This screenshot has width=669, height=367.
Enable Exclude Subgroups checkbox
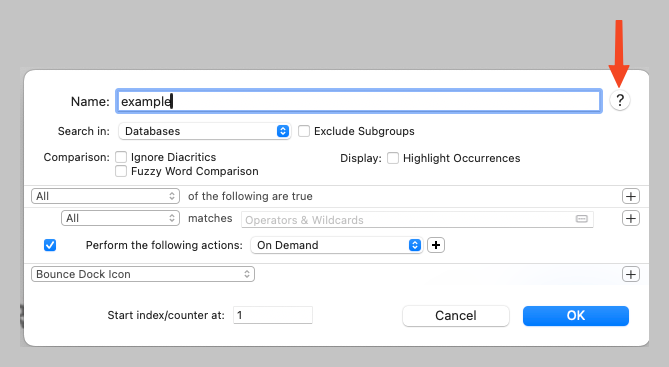pyautogui.click(x=304, y=131)
